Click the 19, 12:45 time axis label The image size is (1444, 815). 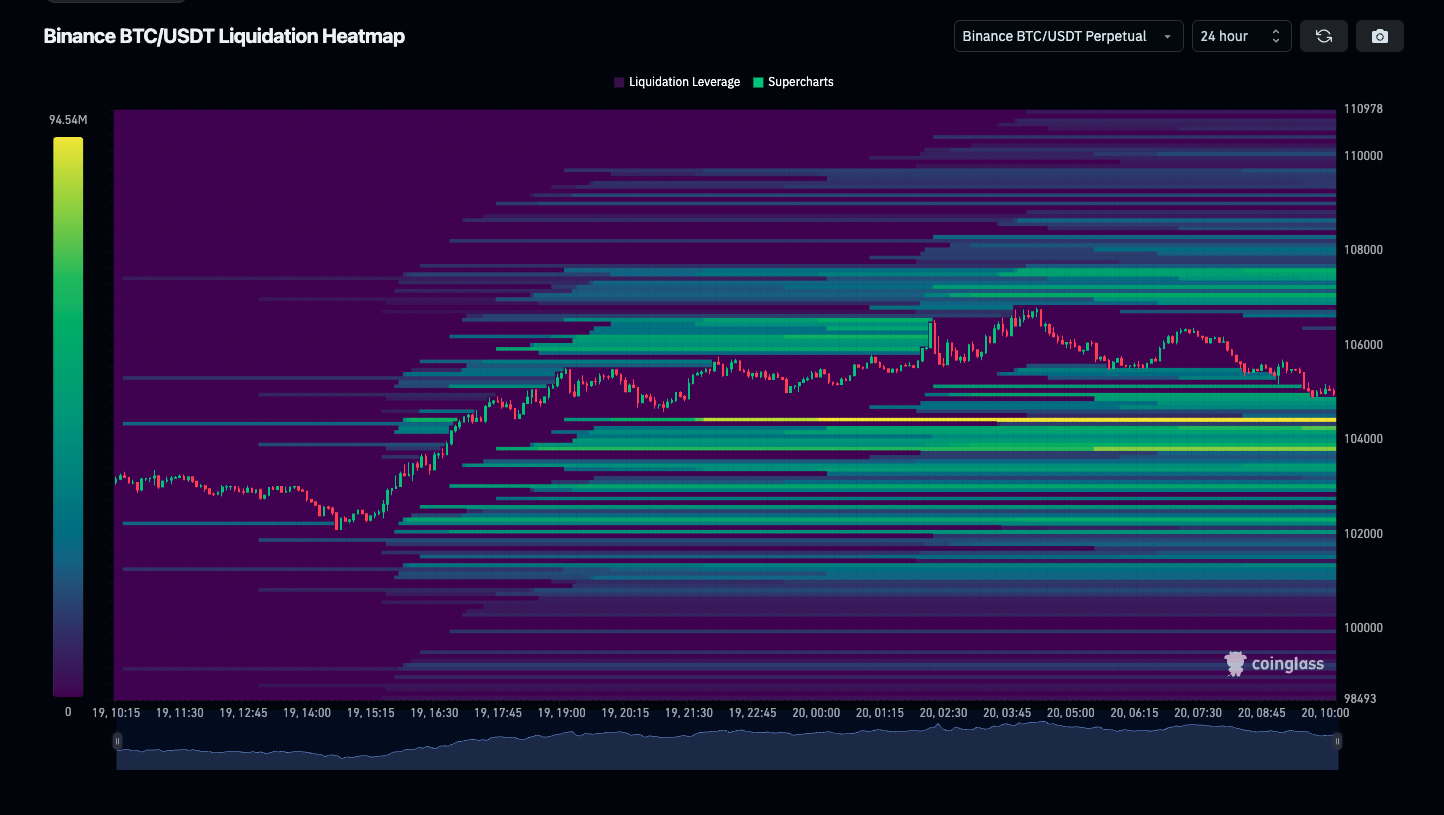tap(243, 713)
